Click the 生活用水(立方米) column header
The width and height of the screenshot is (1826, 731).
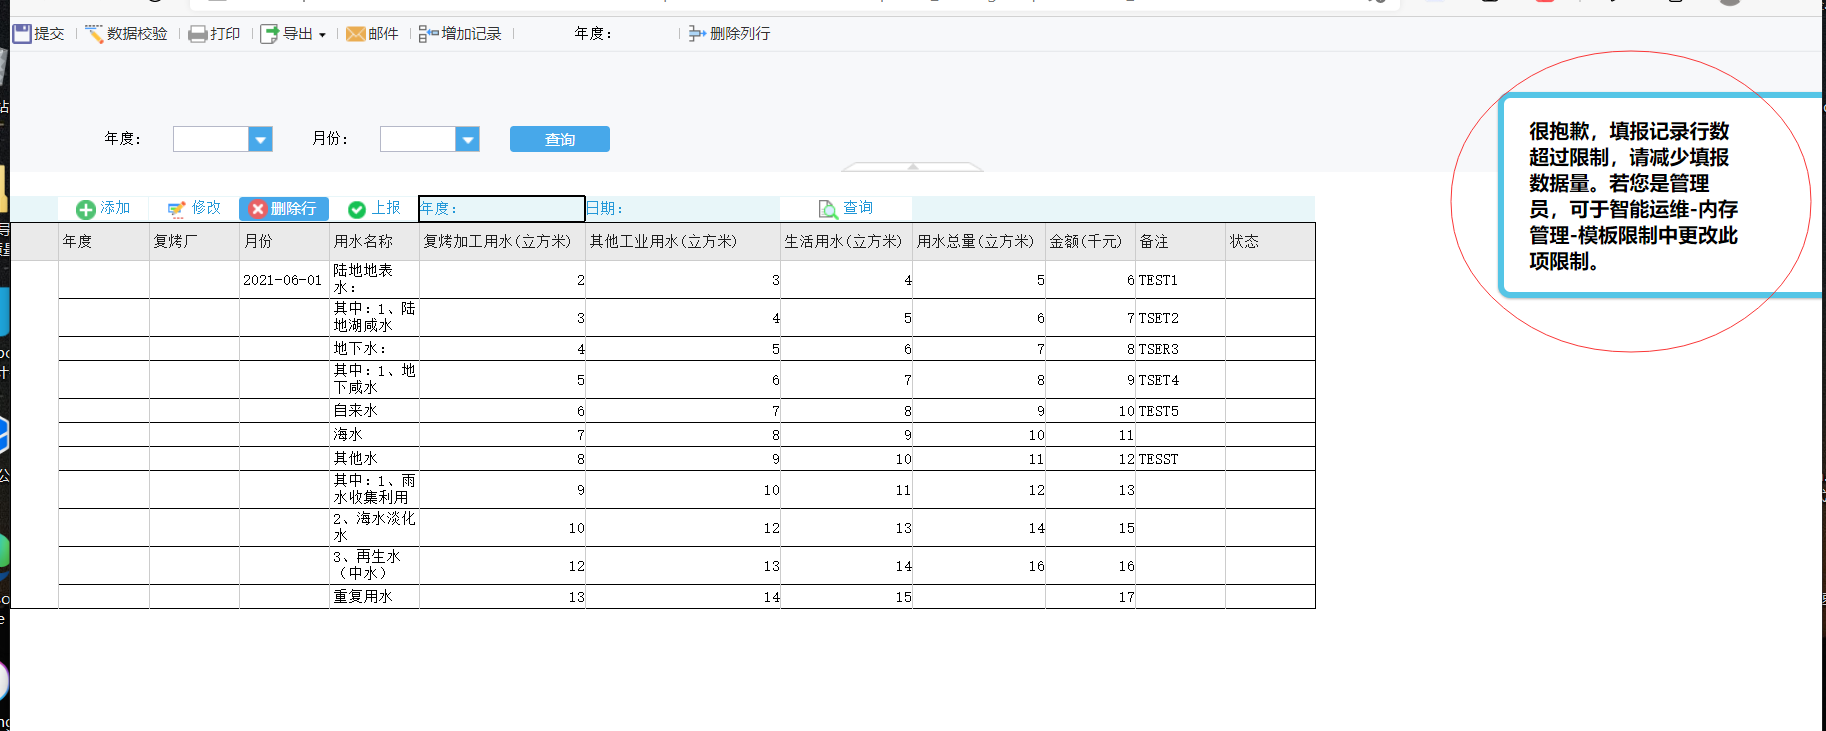[846, 241]
